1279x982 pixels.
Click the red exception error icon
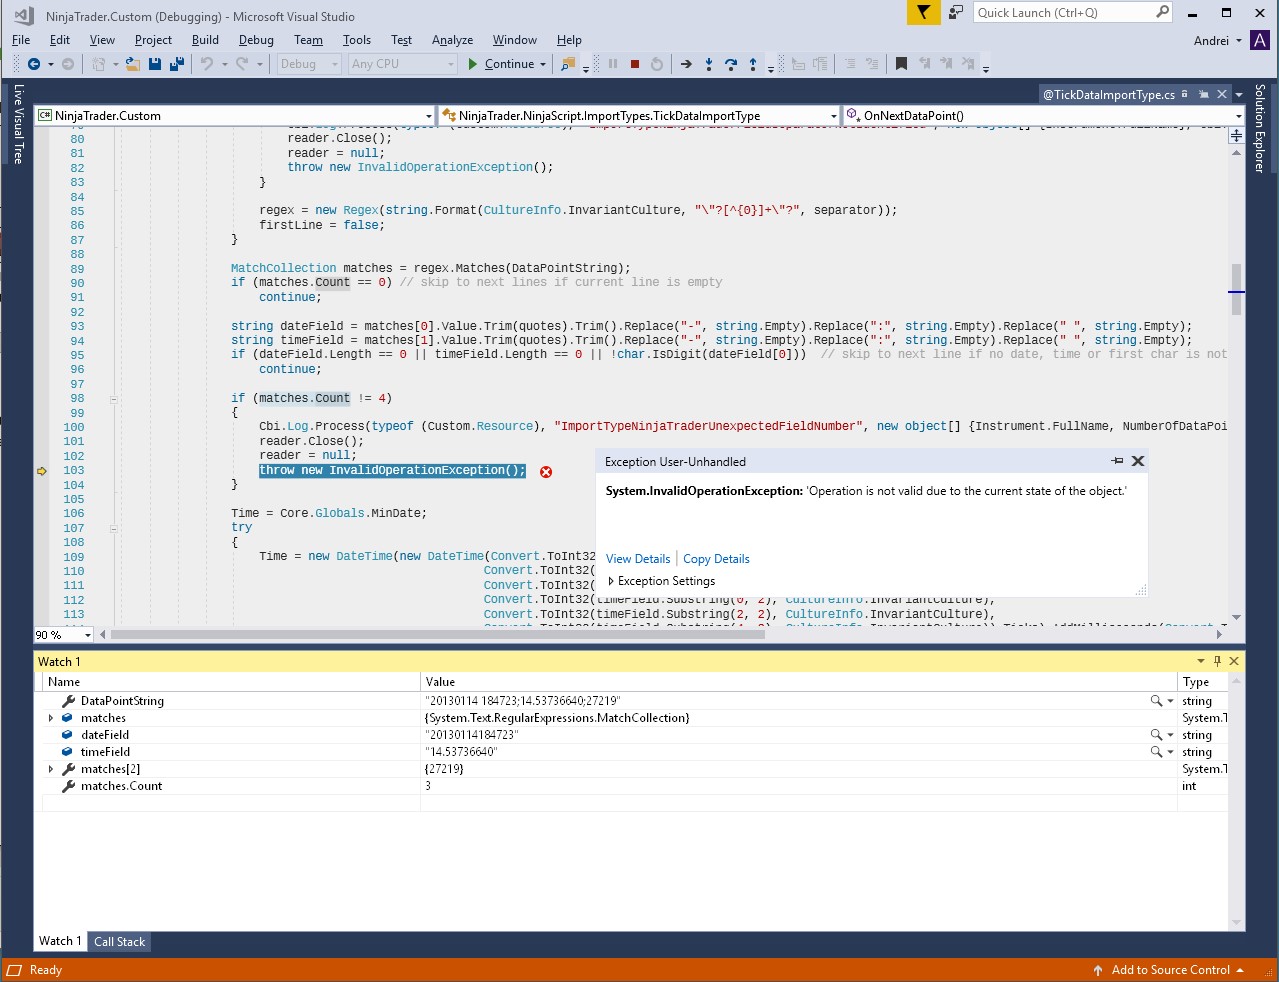546,472
